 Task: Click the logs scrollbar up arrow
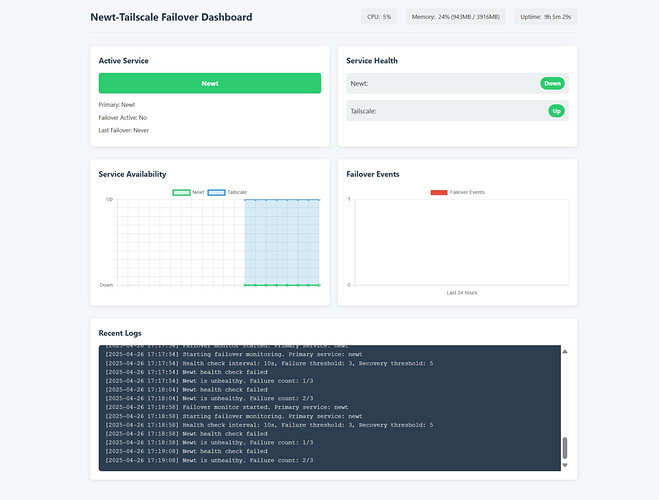coord(565,351)
